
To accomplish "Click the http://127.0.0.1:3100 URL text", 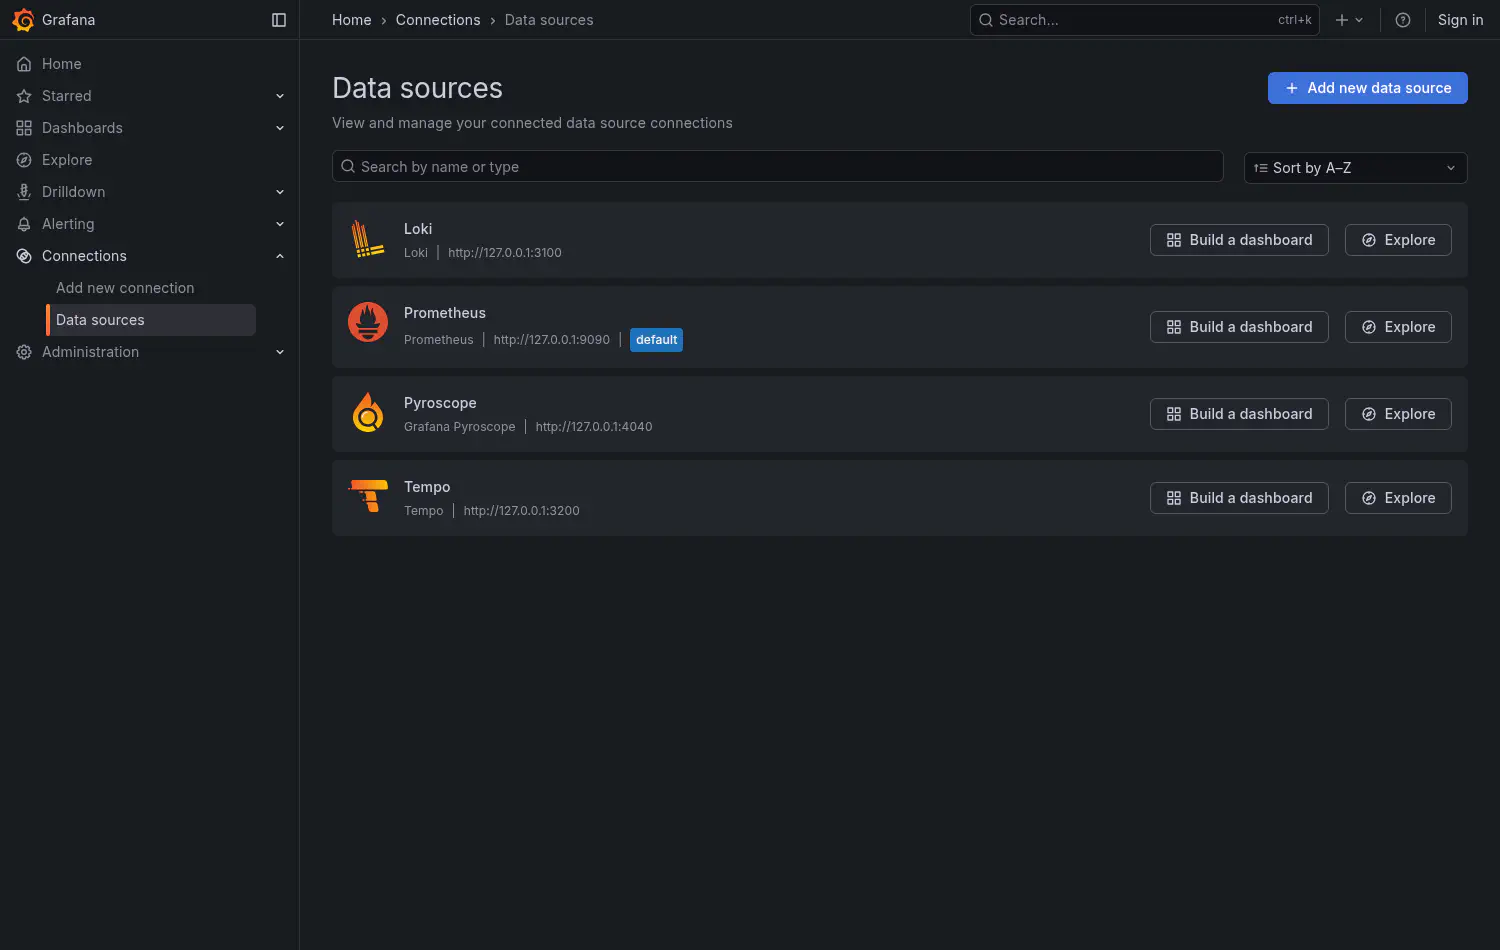I will (505, 253).
